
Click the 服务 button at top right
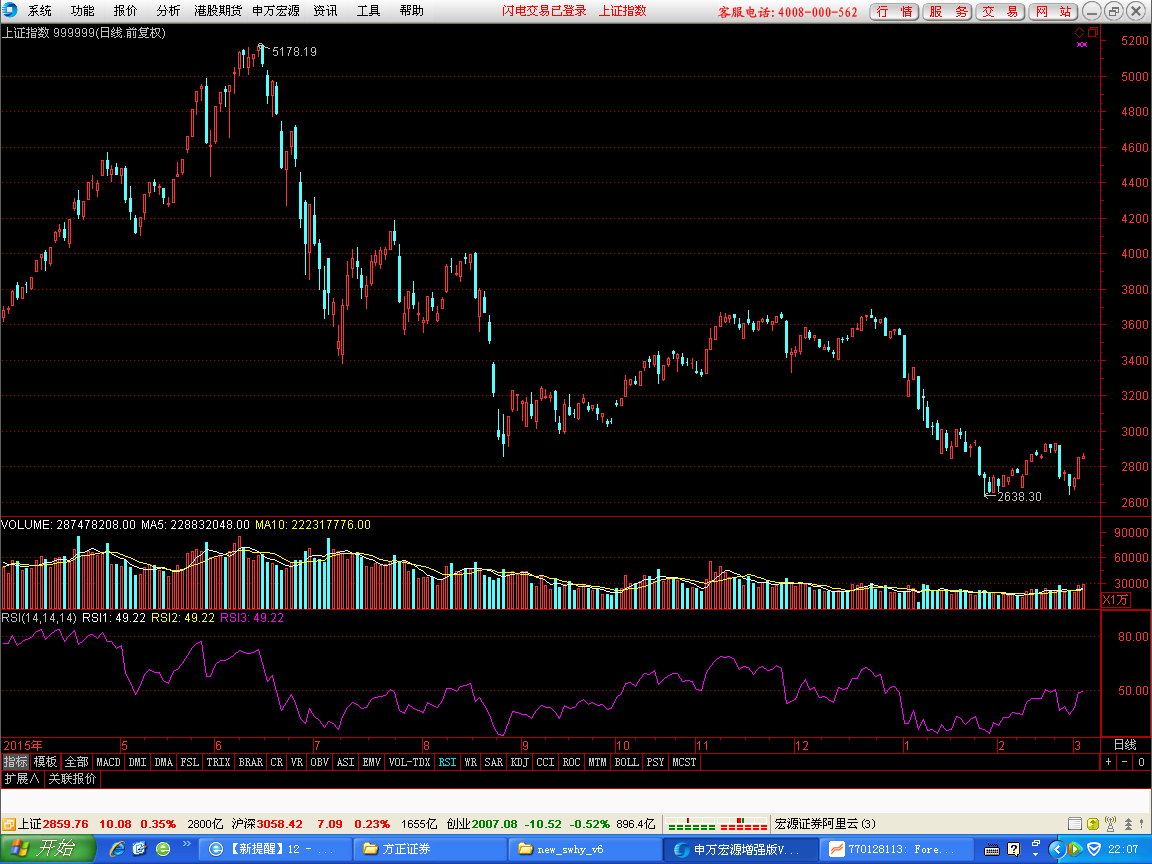(x=948, y=12)
